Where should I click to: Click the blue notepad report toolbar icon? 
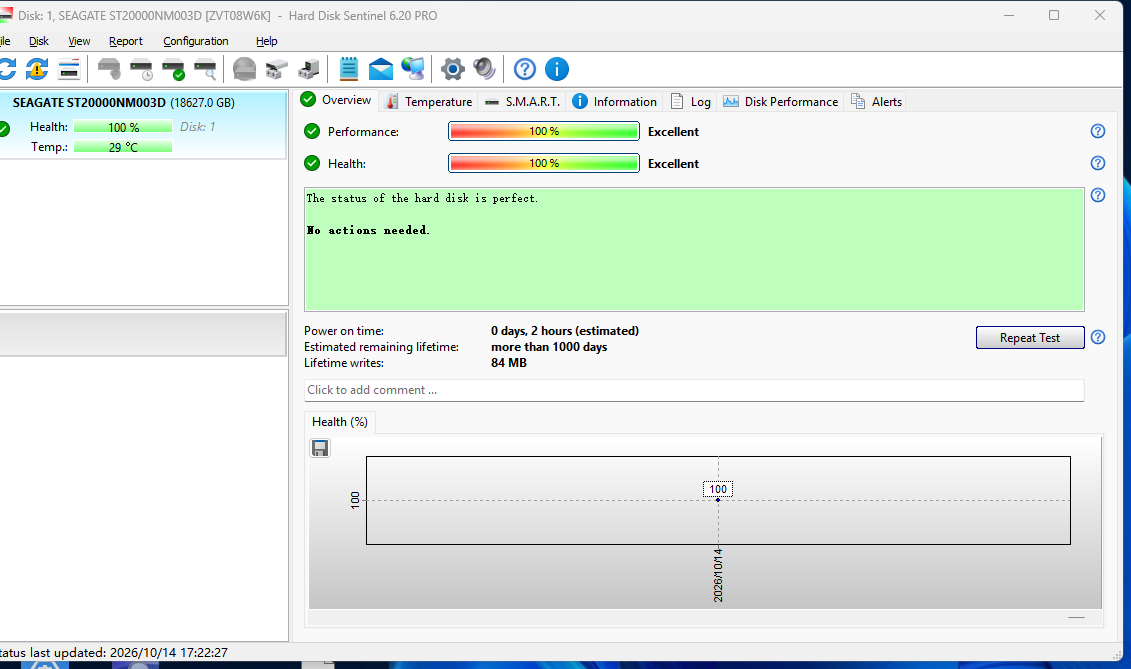click(x=348, y=69)
